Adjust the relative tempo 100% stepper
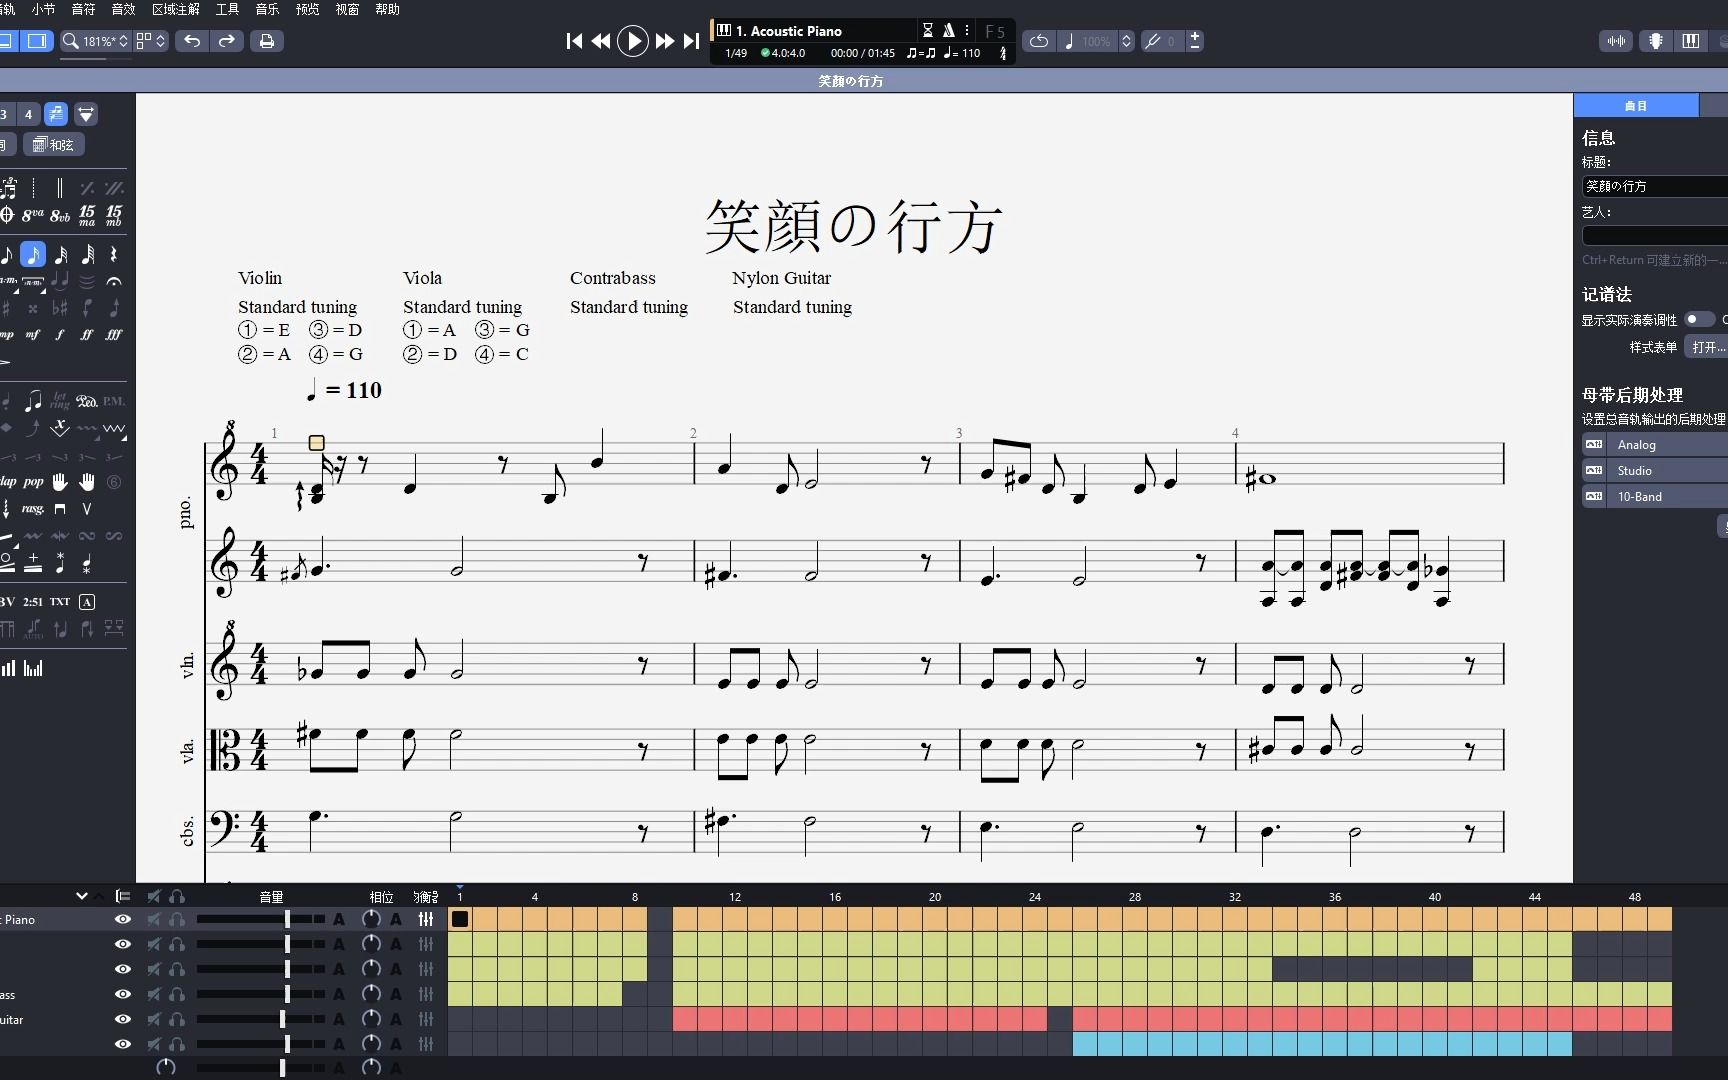The height and width of the screenshot is (1080, 1728). coord(1126,41)
